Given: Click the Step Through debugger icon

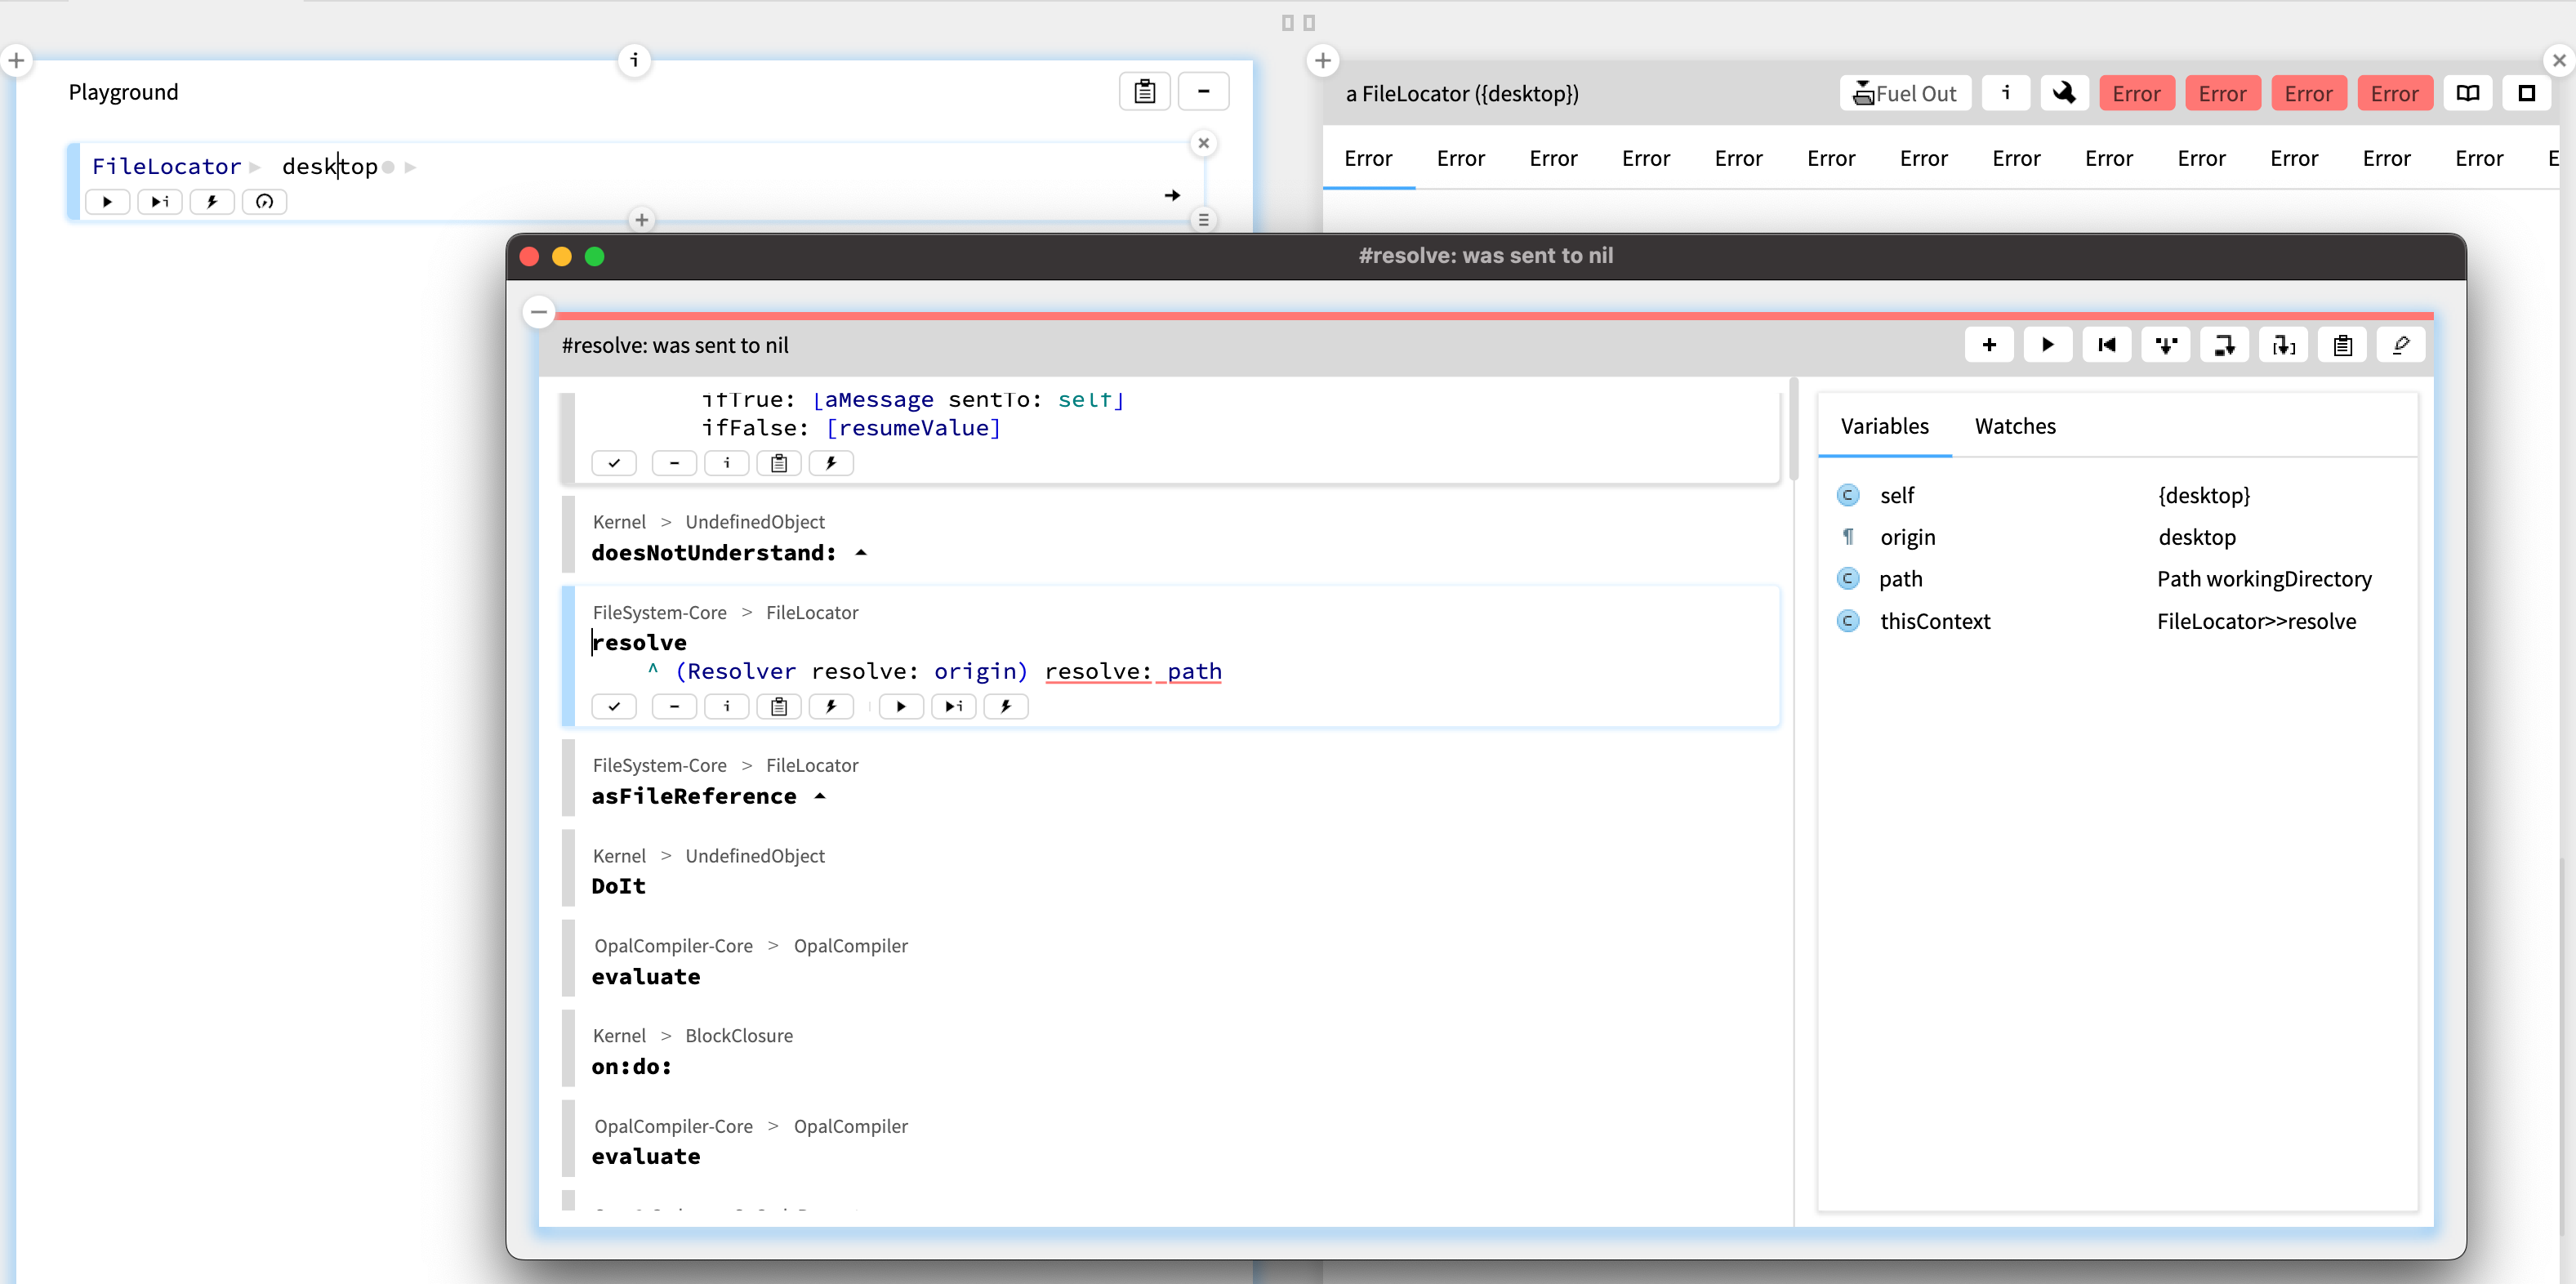Looking at the screenshot, I should 2283,345.
